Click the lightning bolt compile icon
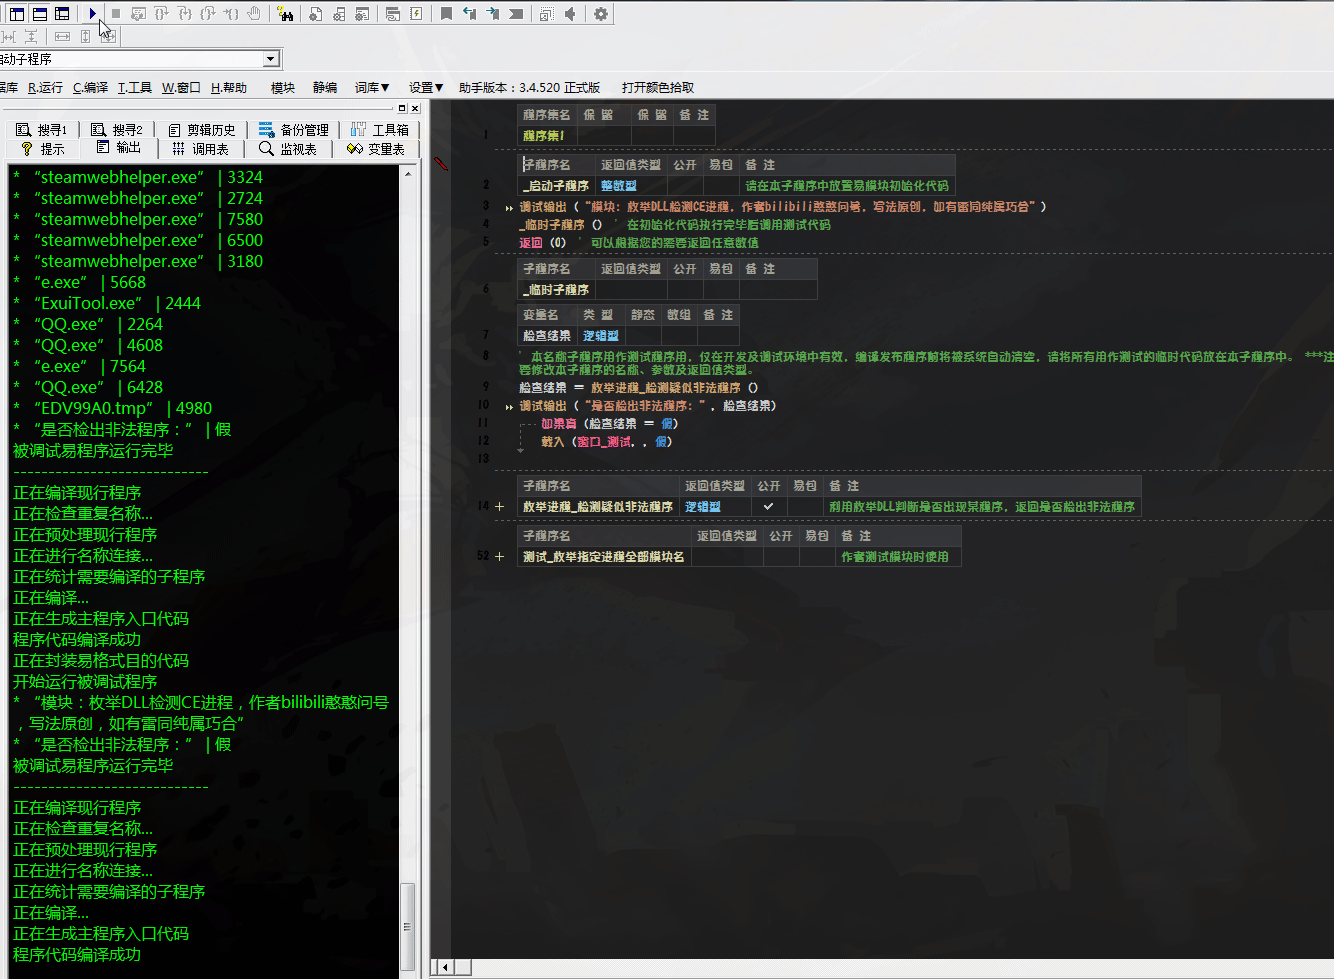The height and width of the screenshot is (979, 1334). (x=417, y=13)
